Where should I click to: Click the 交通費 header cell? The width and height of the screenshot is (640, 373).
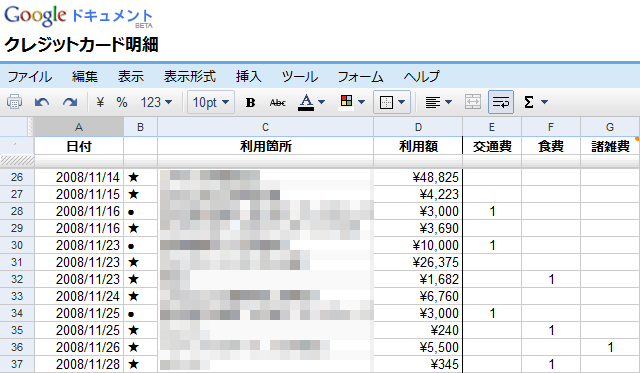[x=492, y=146]
